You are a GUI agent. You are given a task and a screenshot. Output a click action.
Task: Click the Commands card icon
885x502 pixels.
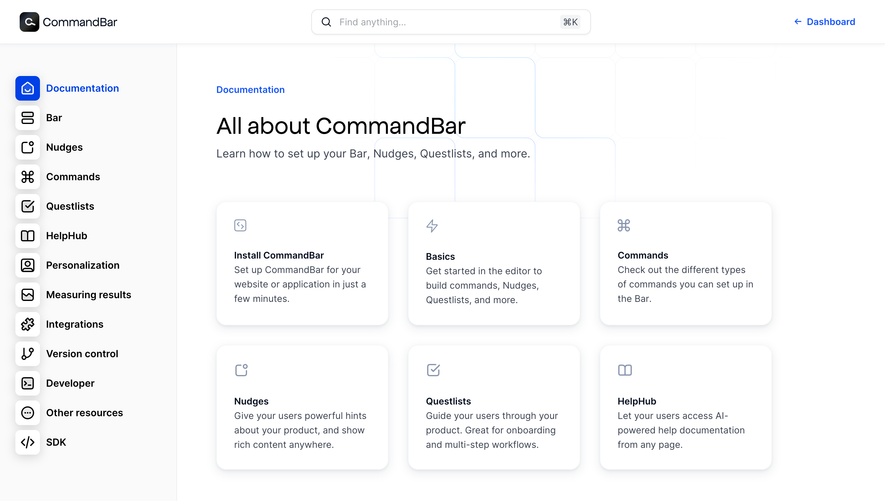(624, 225)
